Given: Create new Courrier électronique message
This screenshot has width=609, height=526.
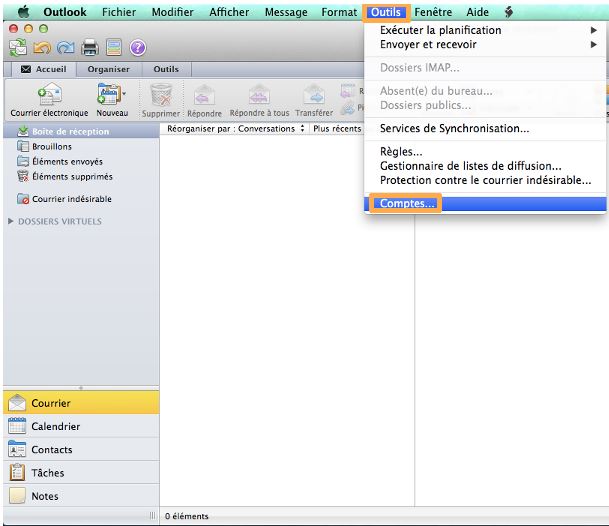Looking at the screenshot, I should click(49, 100).
